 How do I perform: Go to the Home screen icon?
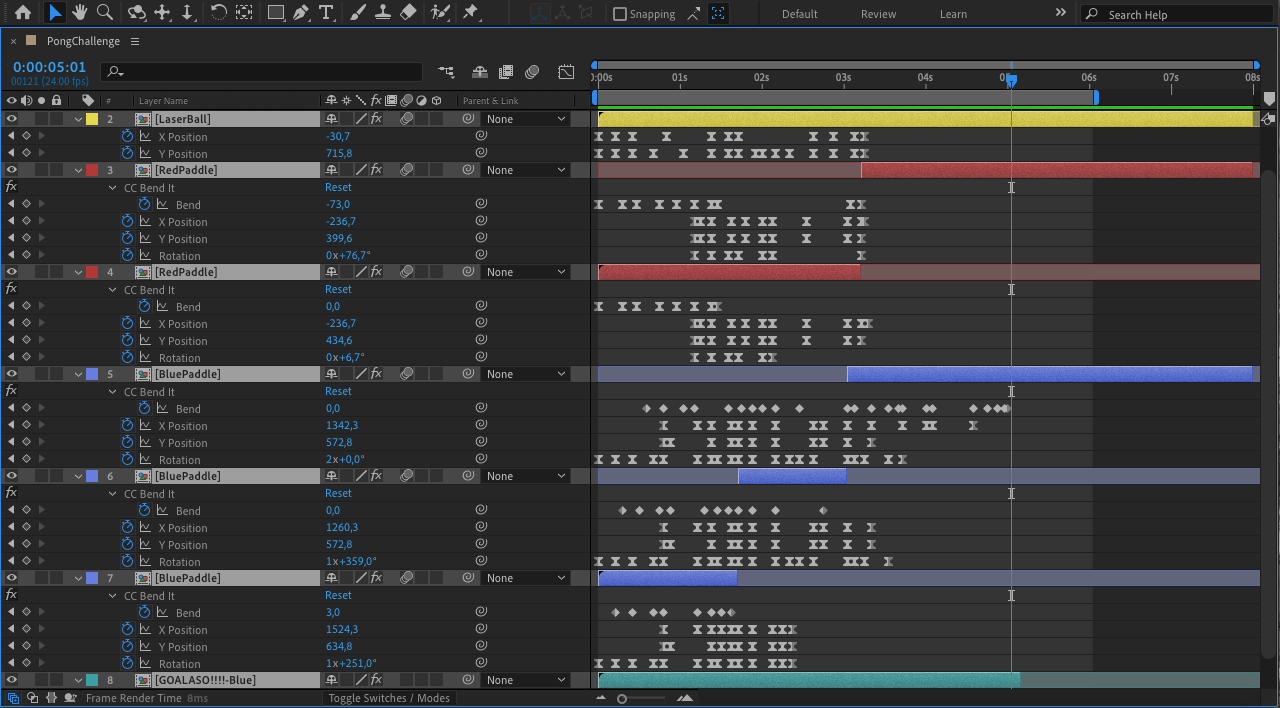coord(23,13)
